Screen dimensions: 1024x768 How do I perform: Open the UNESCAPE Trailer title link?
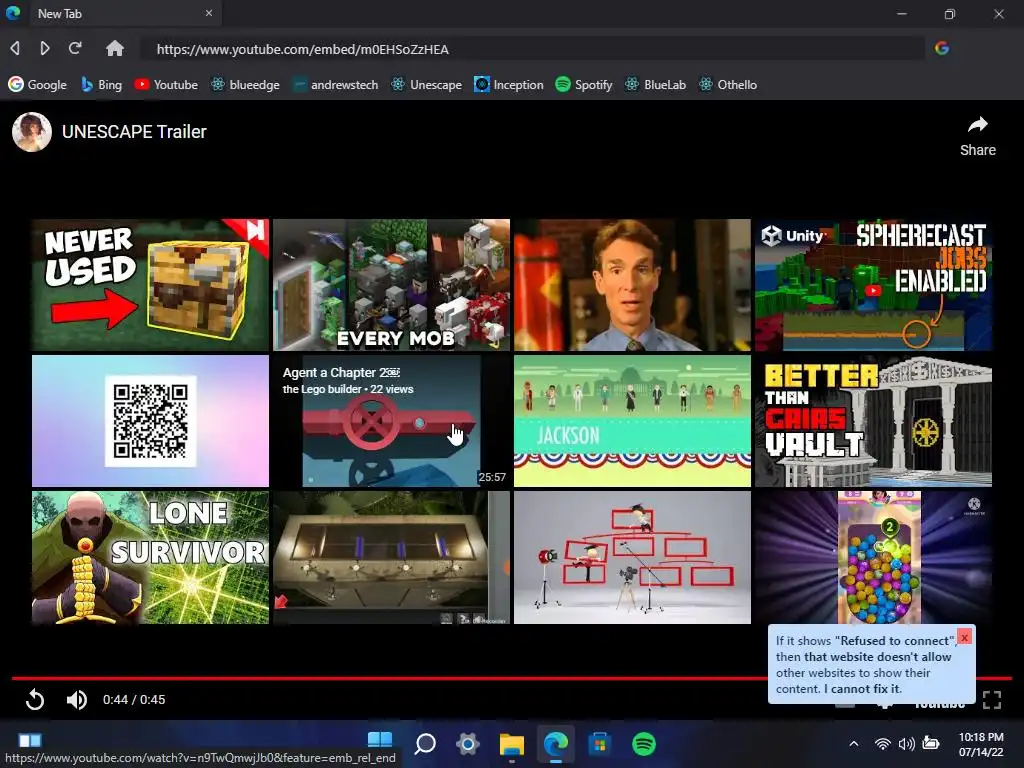pyautogui.click(x=134, y=132)
